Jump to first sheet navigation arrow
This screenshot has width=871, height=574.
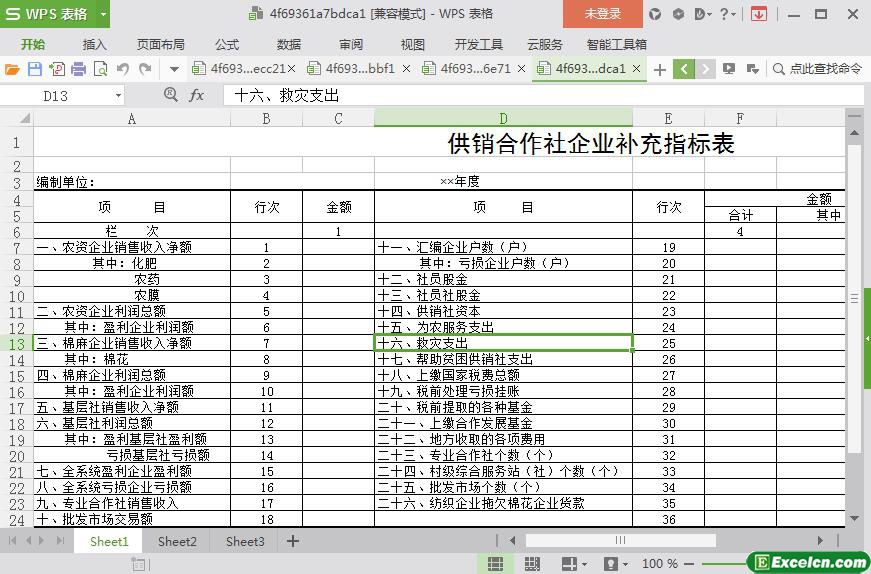12,541
